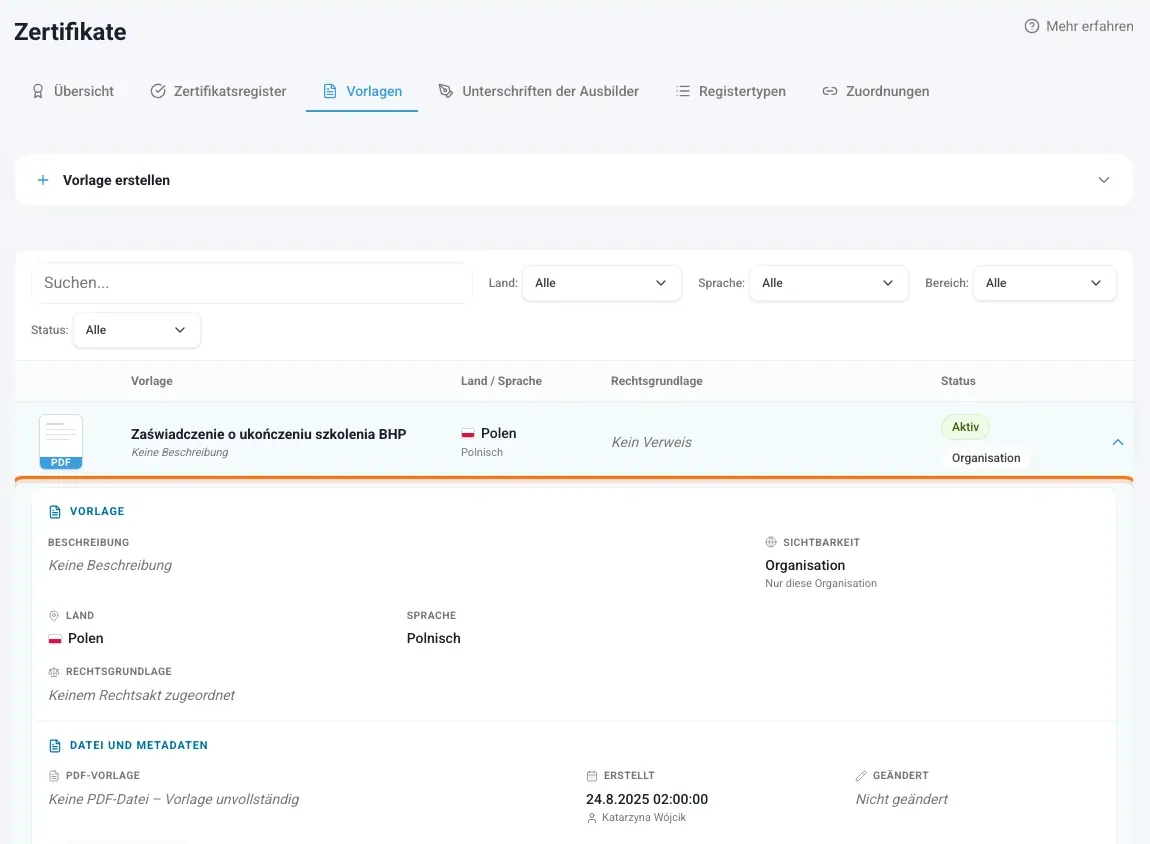This screenshot has height=844, width=1150.
Task: Select the Vorlagen tab
Action: (362, 91)
